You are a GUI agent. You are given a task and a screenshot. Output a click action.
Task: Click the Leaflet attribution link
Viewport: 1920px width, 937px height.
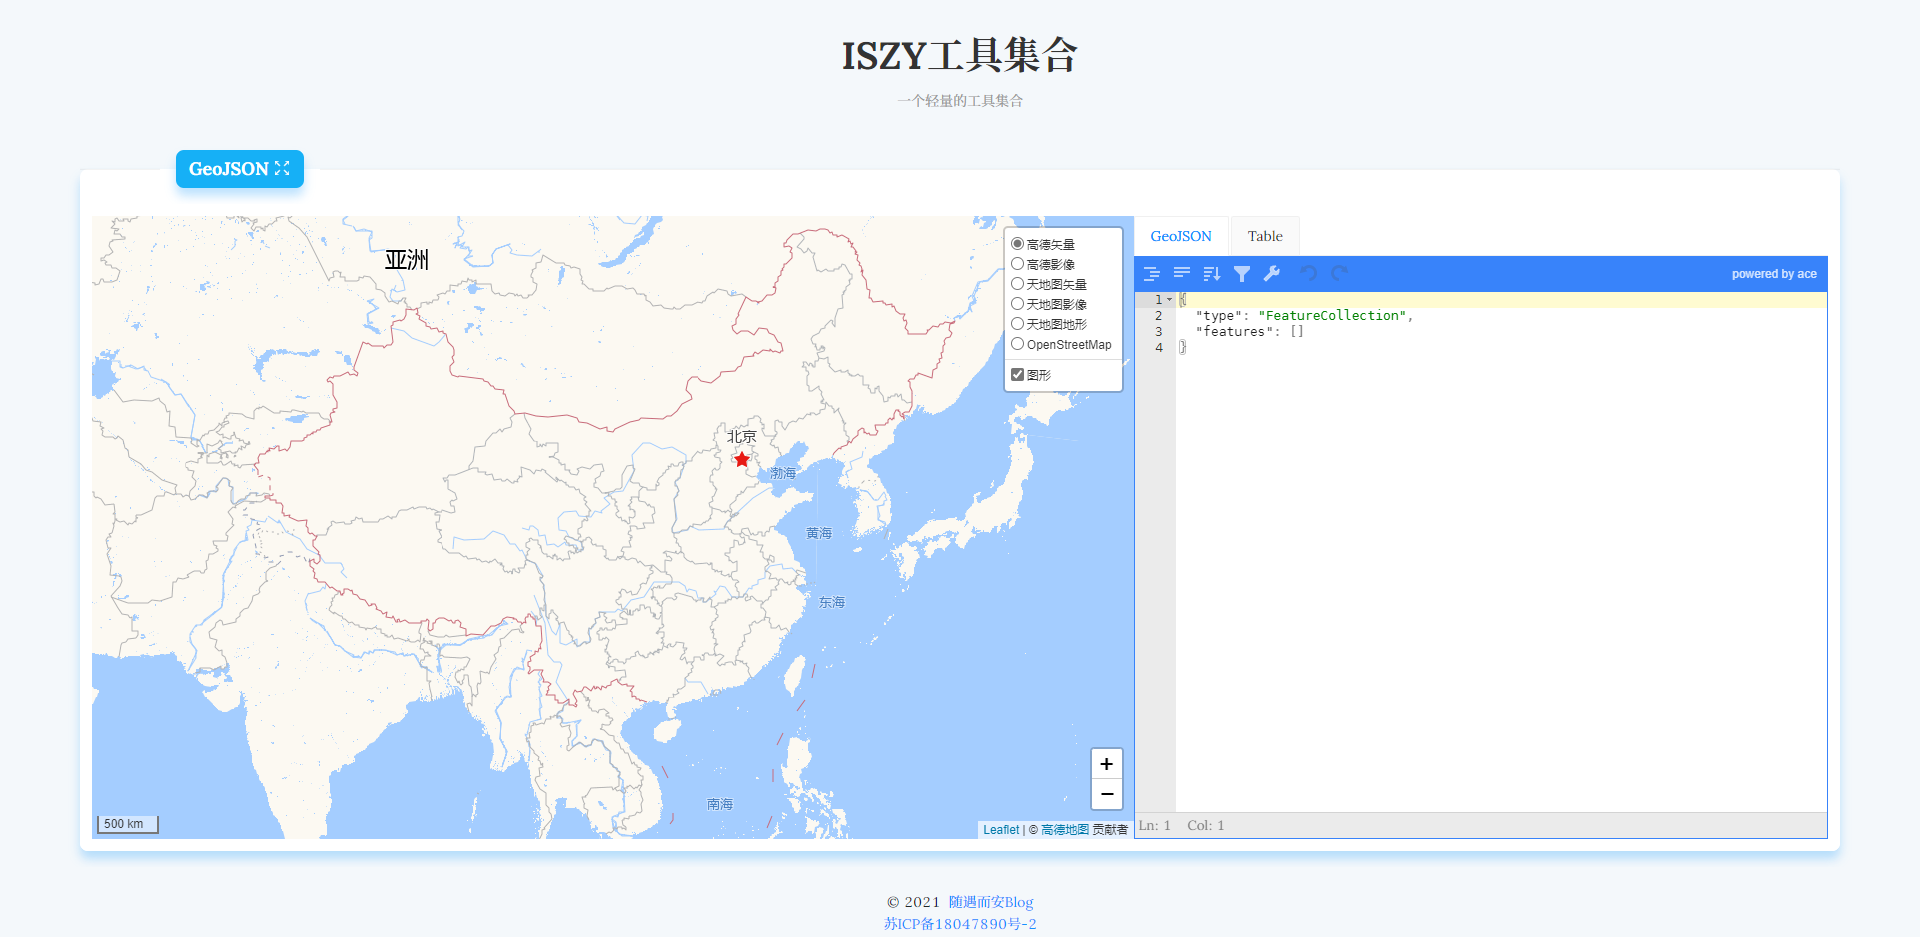(x=1000, y=829)
